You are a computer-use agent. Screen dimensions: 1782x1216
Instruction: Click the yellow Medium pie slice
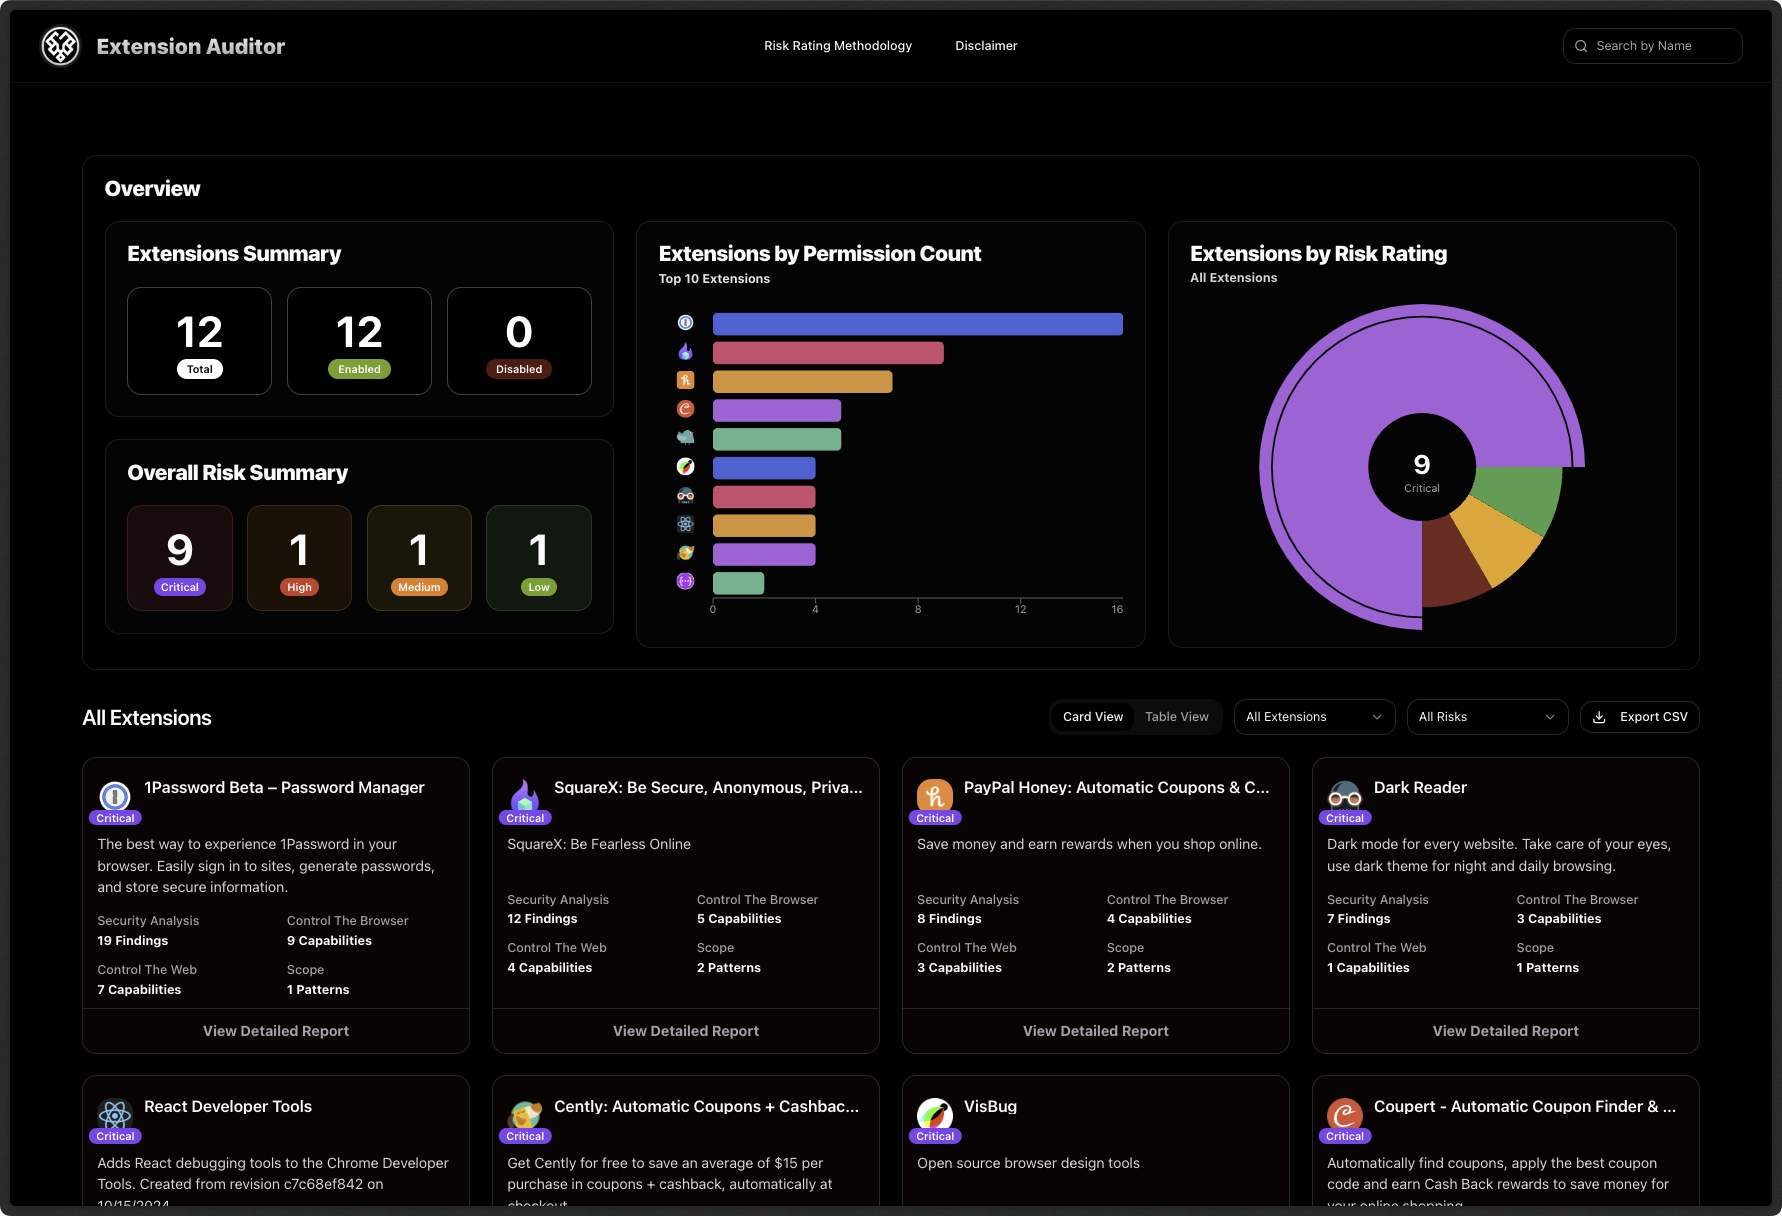pos(1497,540)
